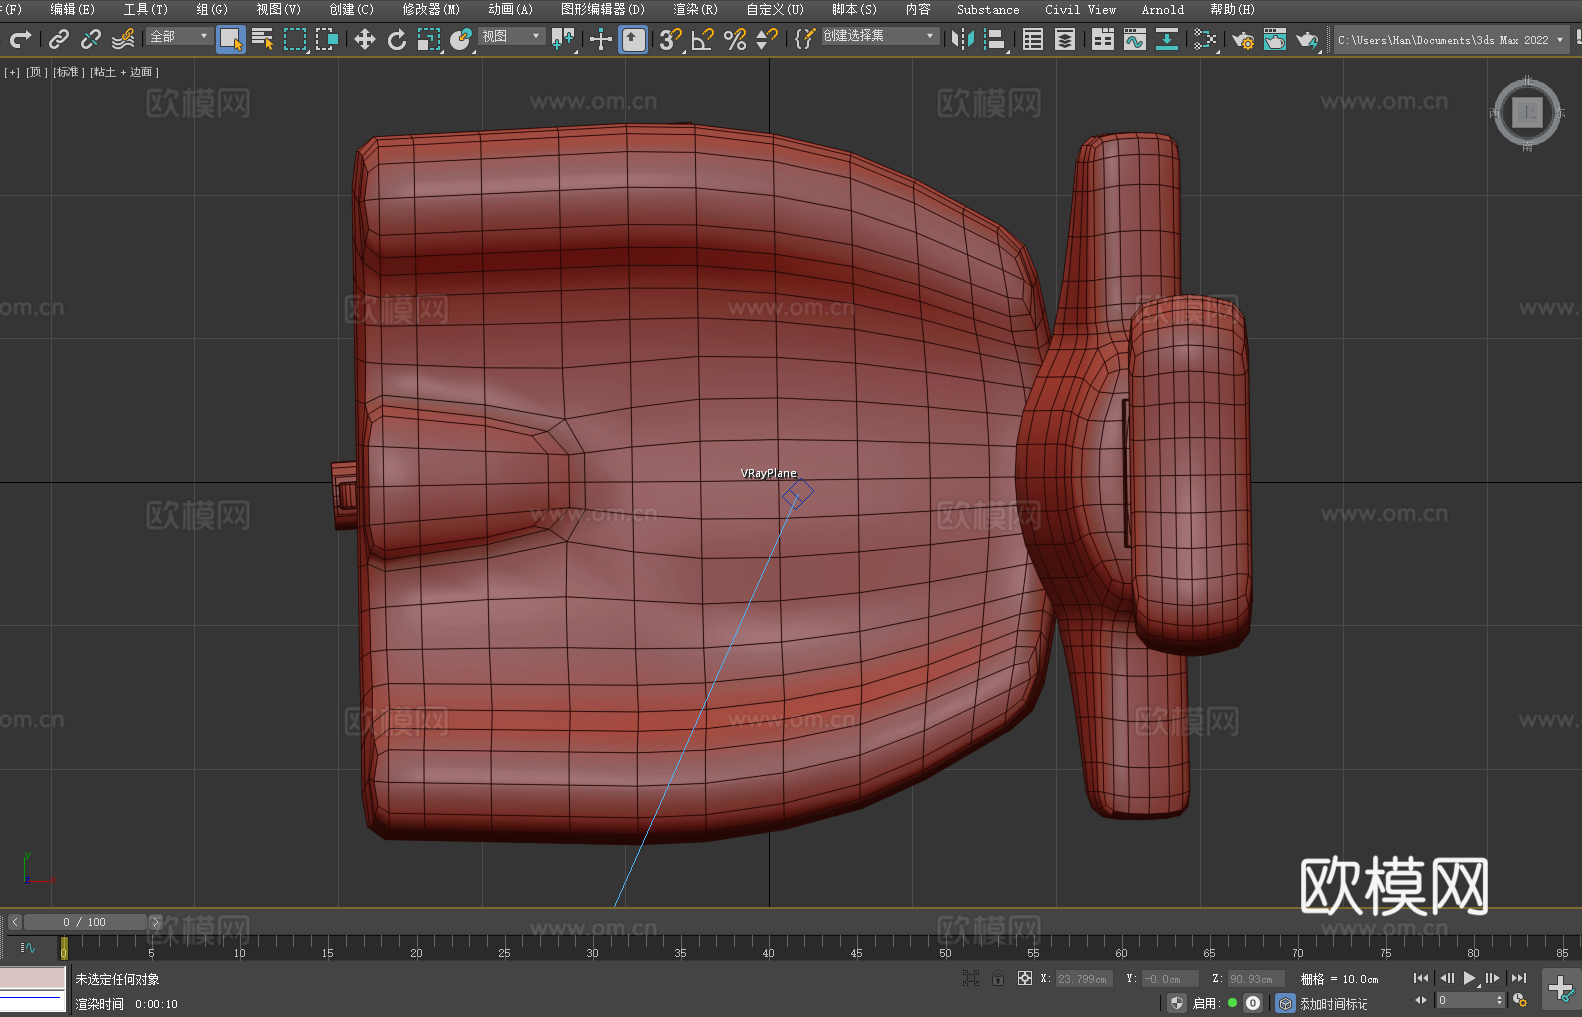This screenshot has height=1017, width=1582.
Task: Toggle Percent Snap
Action: tap(735, 39)
